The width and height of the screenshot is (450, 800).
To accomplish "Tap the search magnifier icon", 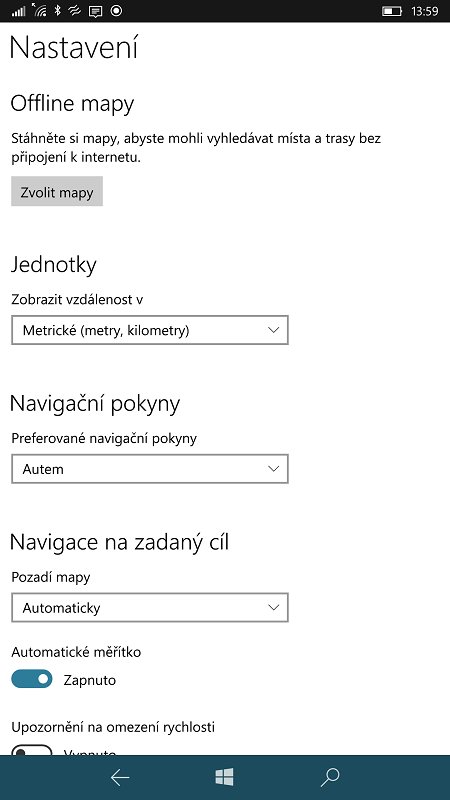I will coord(330,778).
